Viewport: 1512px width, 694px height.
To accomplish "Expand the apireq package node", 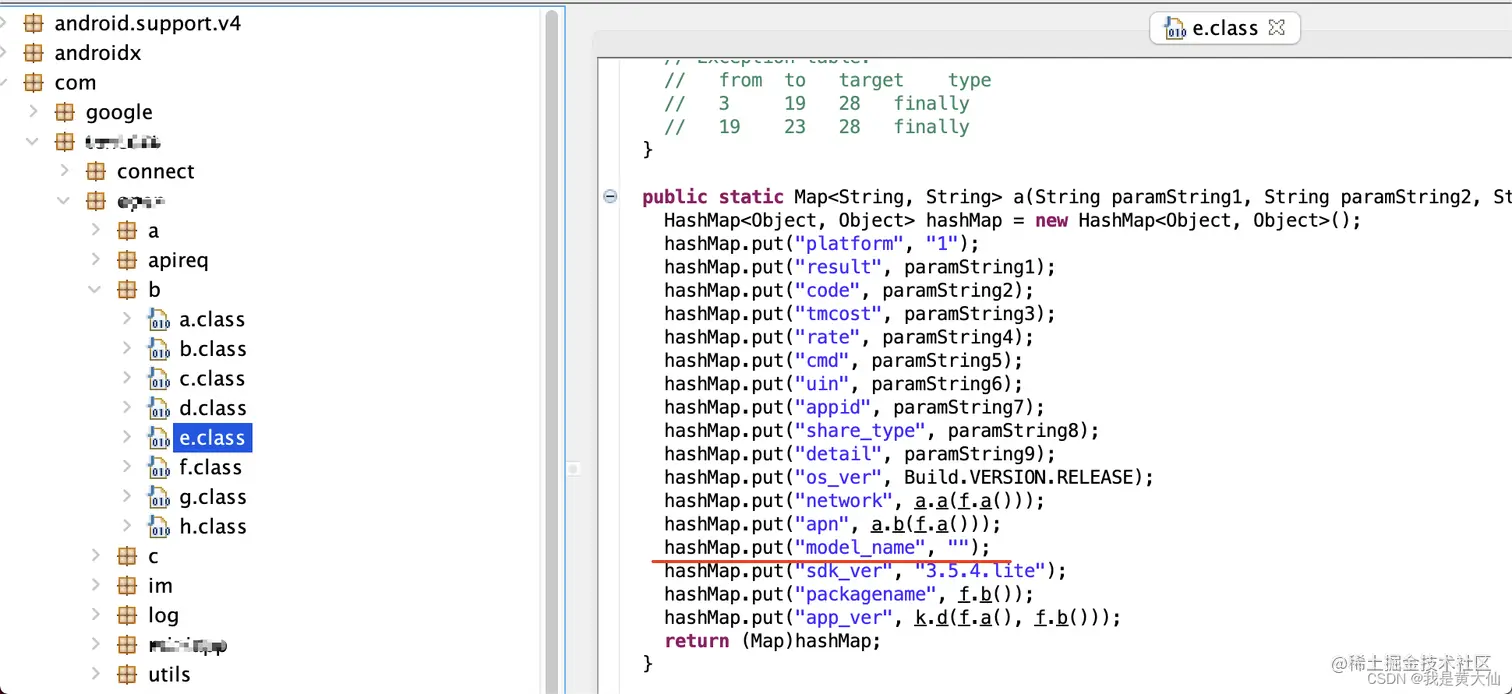I will [x=96, y=260].
